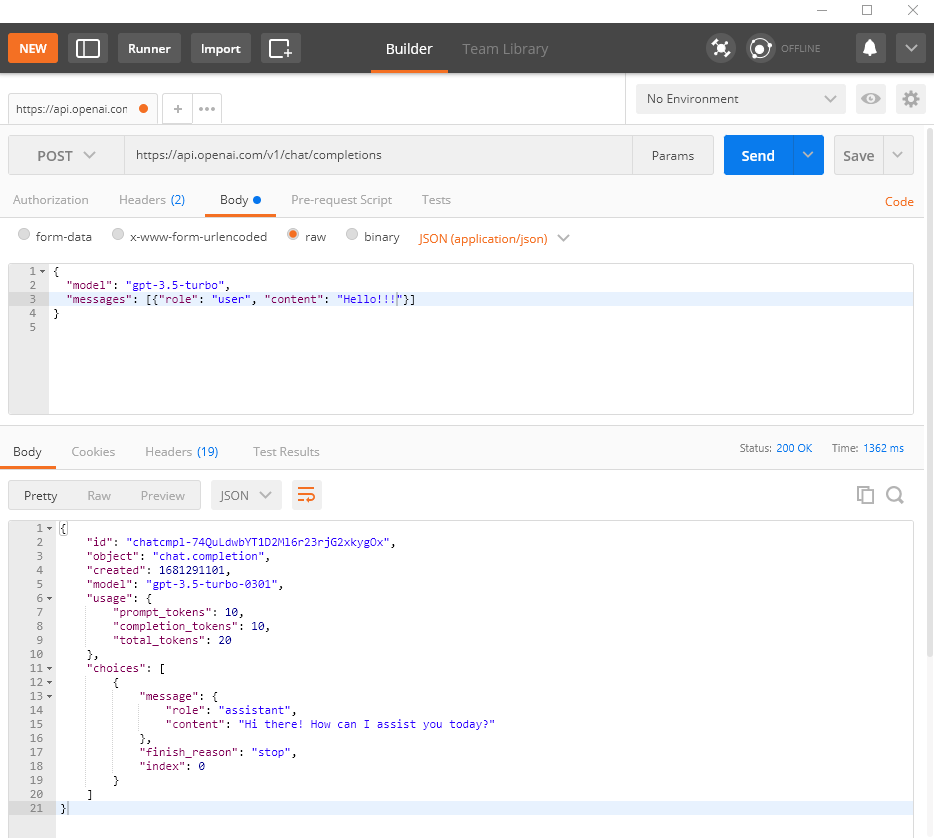Expand the Save options arrow
Viewport: 934px width, 838px height.
click(x=898, y=155)
